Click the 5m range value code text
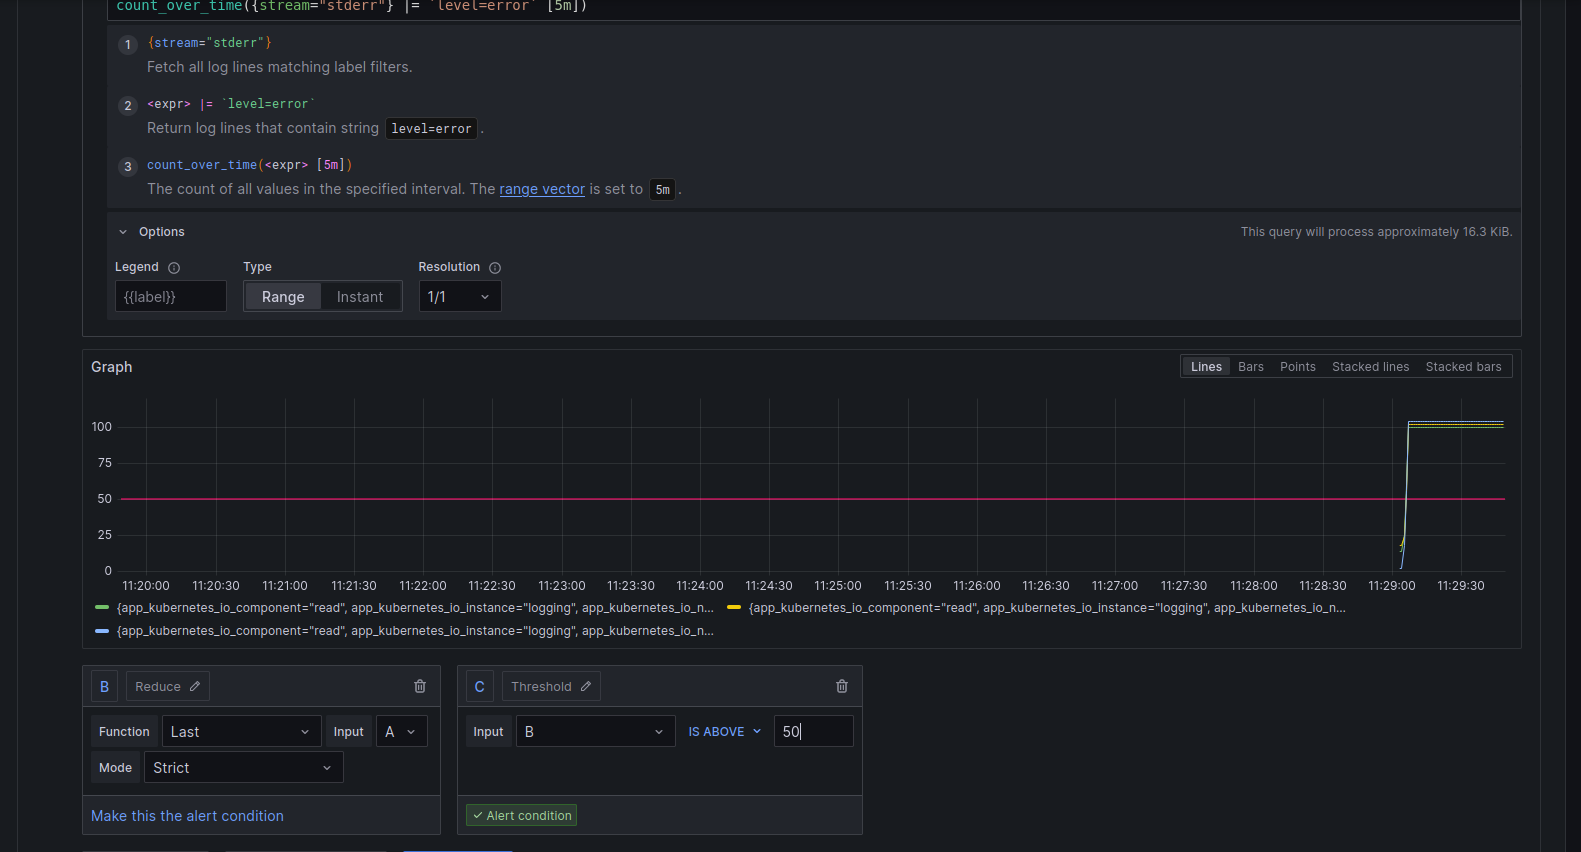This screenshot has height=852, width=1581. click(663, 190)
